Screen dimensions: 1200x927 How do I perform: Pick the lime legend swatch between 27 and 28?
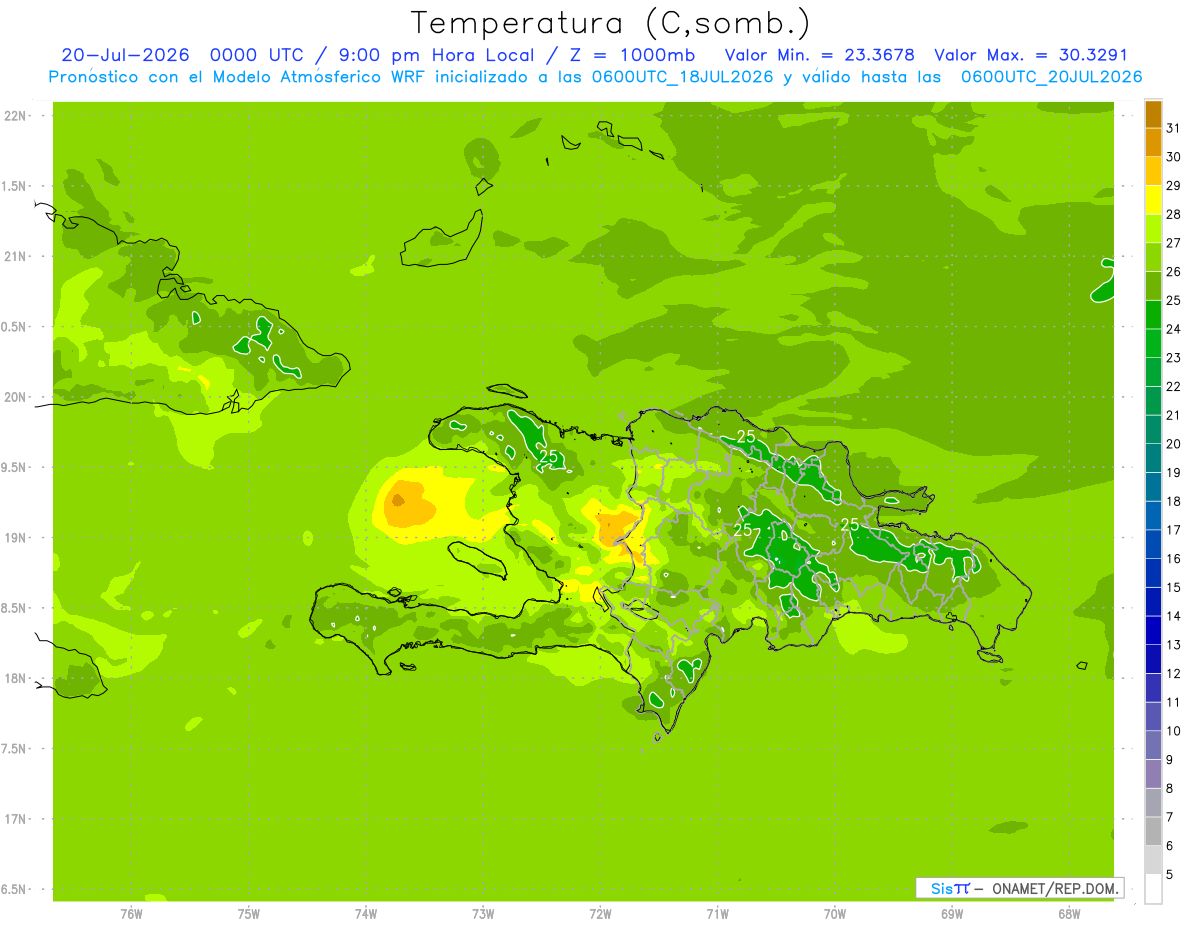tap(1153, 229)
